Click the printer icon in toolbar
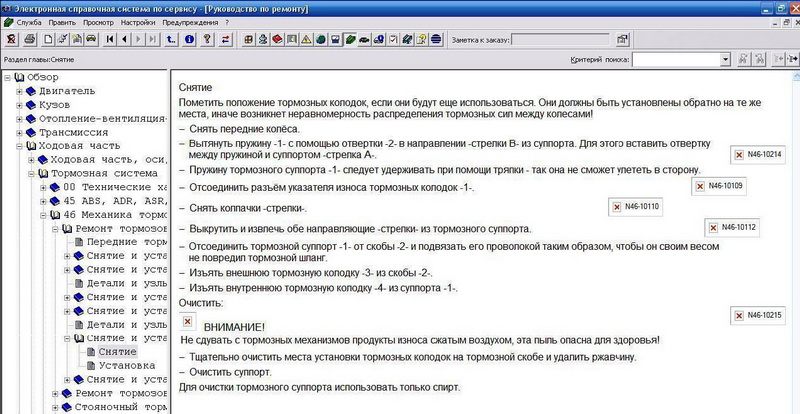800x414 pixels. click(x=30, y=39)
